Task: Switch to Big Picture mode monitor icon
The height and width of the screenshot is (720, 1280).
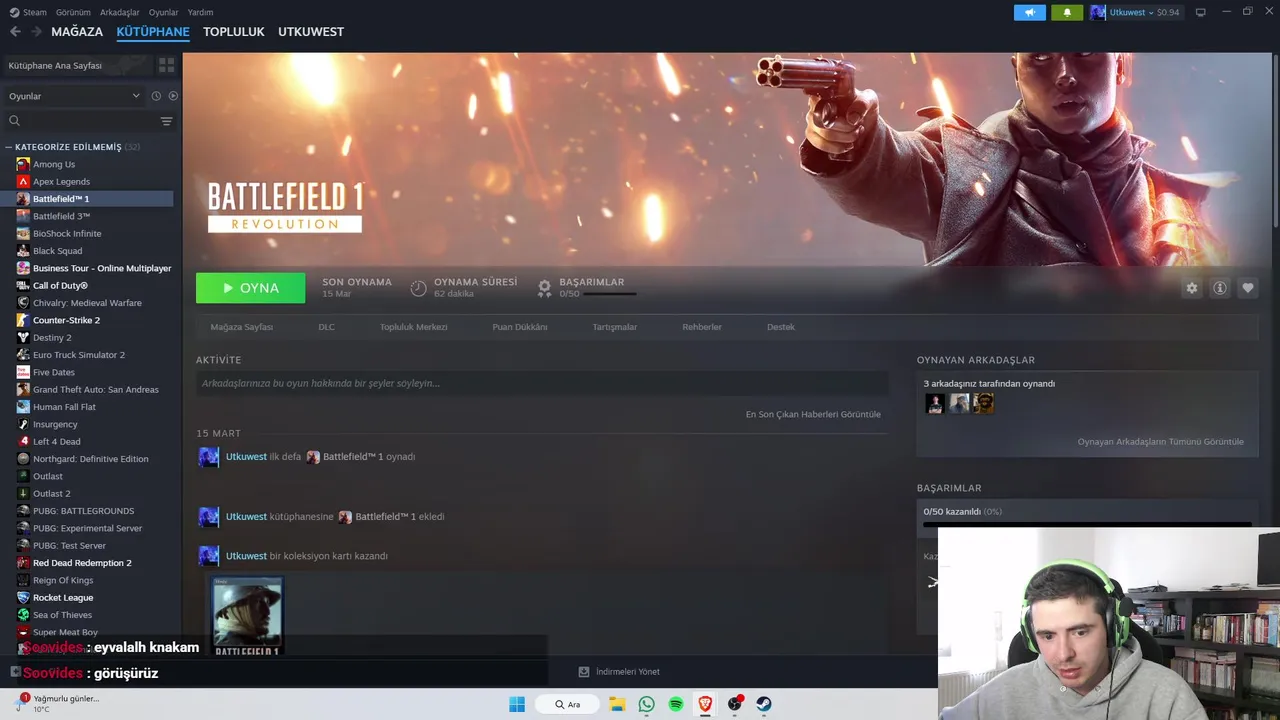Action: point(1200,12)
